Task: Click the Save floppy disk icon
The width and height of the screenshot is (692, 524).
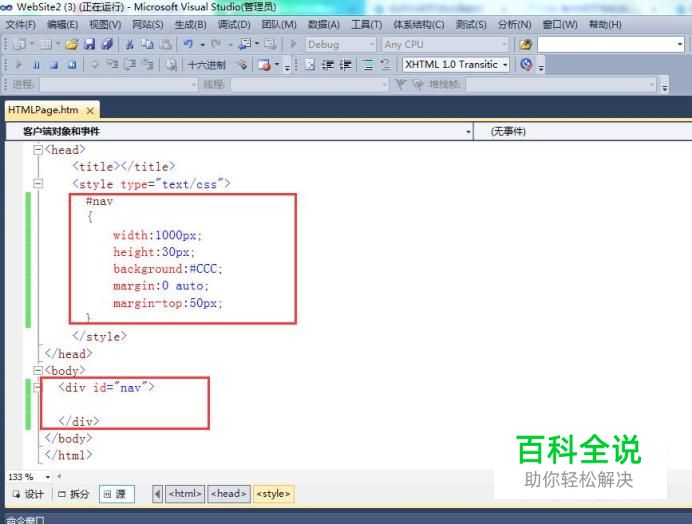Action: click(90, 44)
